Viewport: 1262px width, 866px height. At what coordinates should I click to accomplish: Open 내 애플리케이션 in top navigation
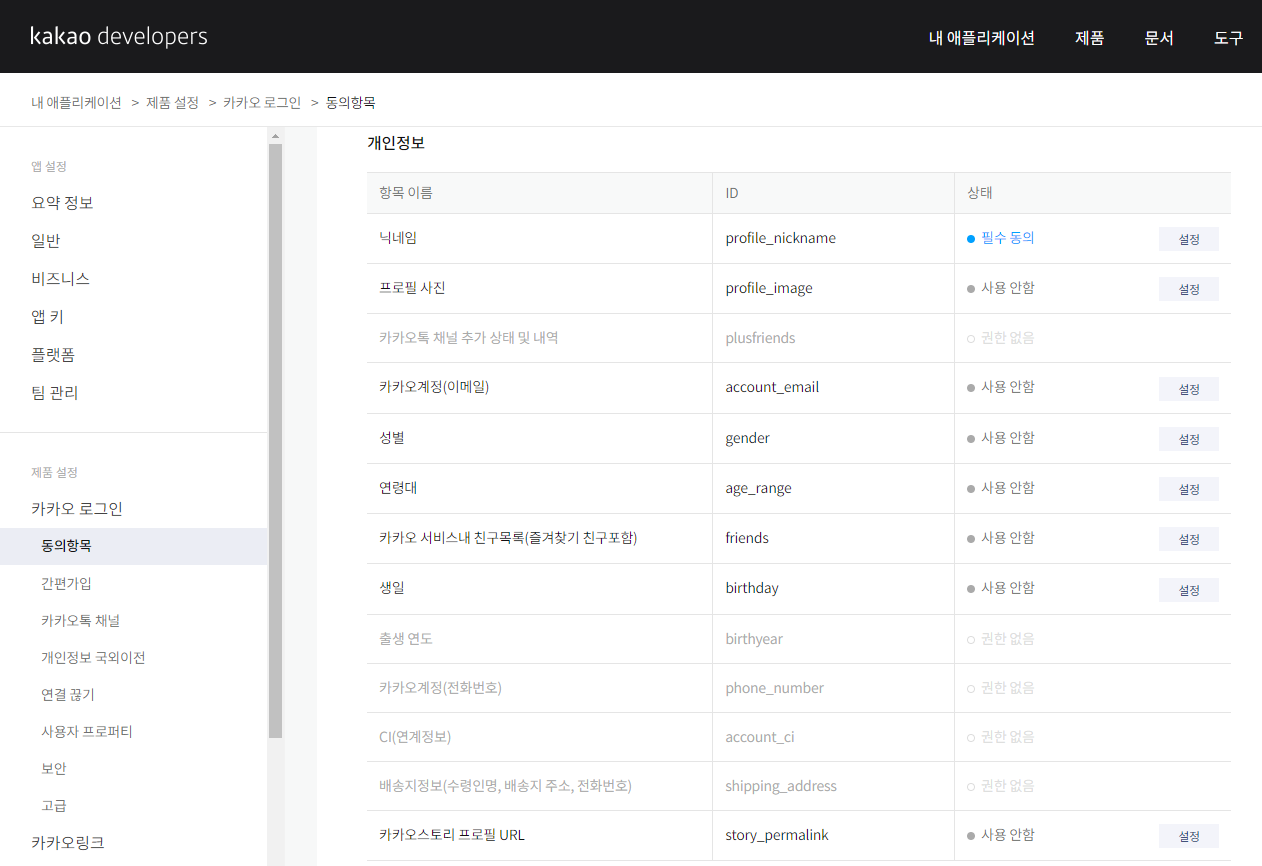point(981,38)
